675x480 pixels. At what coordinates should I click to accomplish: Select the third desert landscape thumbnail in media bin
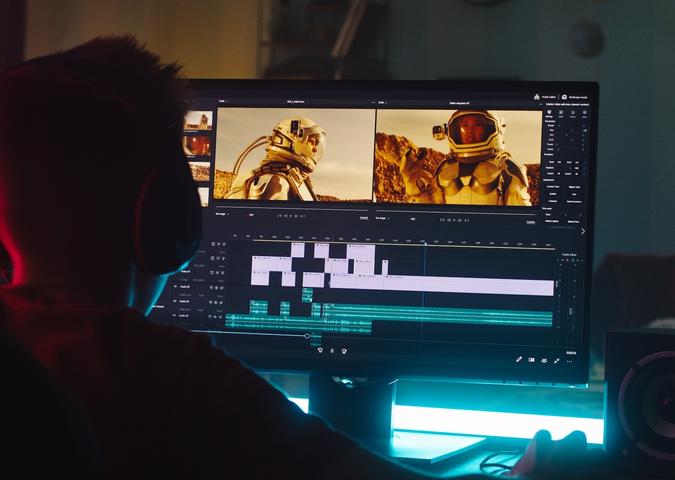[199, 171]
